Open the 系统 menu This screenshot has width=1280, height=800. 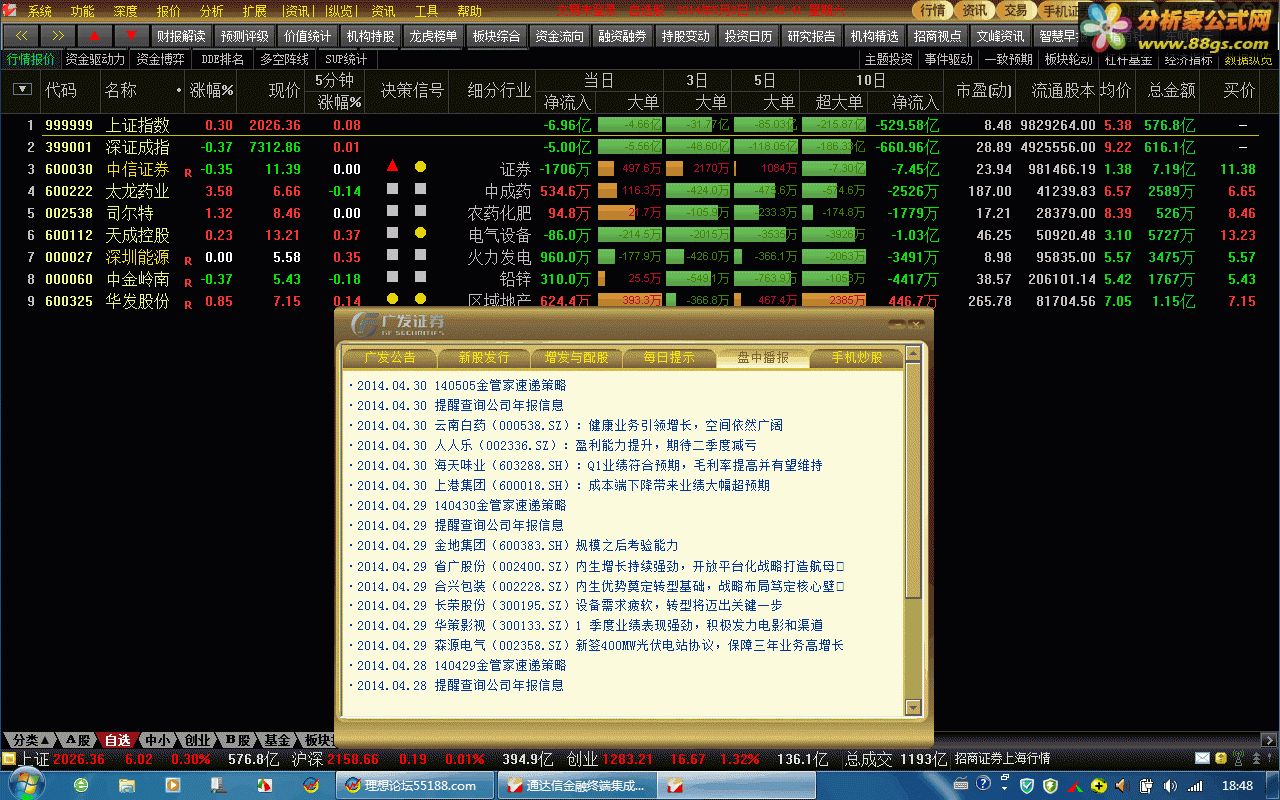[x=40, y=12]
